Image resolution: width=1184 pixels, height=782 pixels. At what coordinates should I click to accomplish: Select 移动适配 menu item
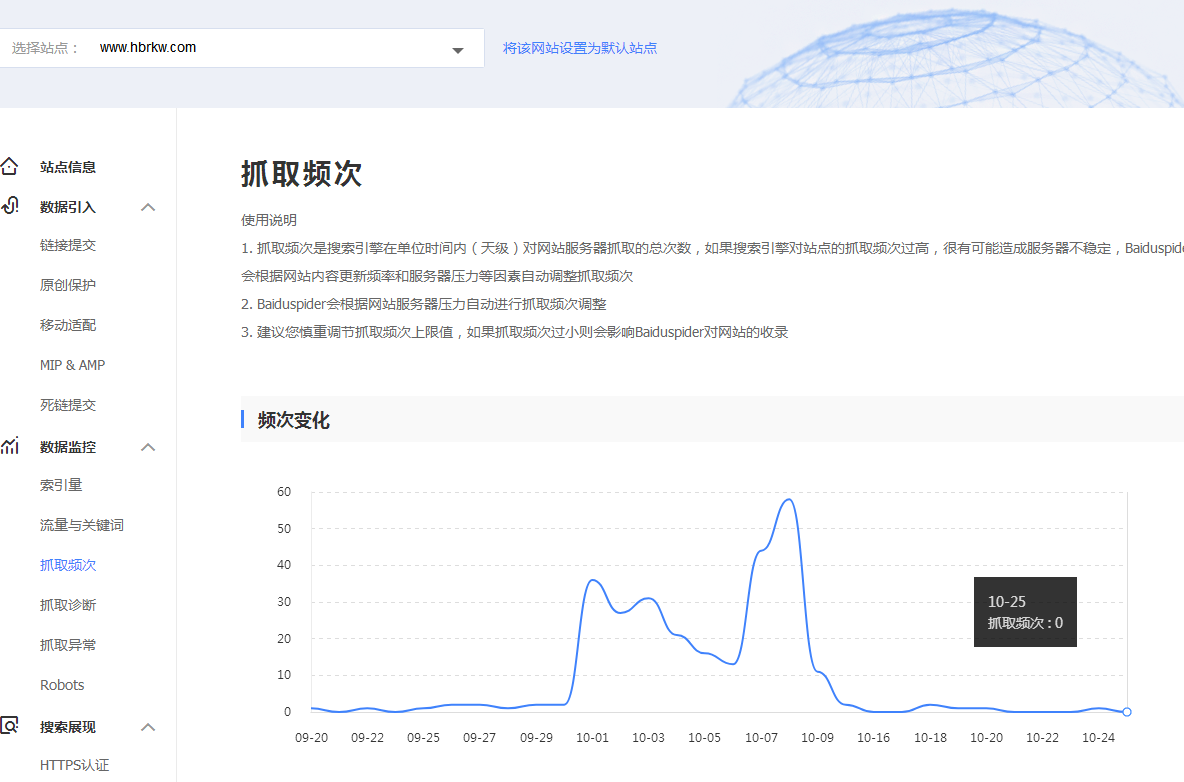pos(68,325)
